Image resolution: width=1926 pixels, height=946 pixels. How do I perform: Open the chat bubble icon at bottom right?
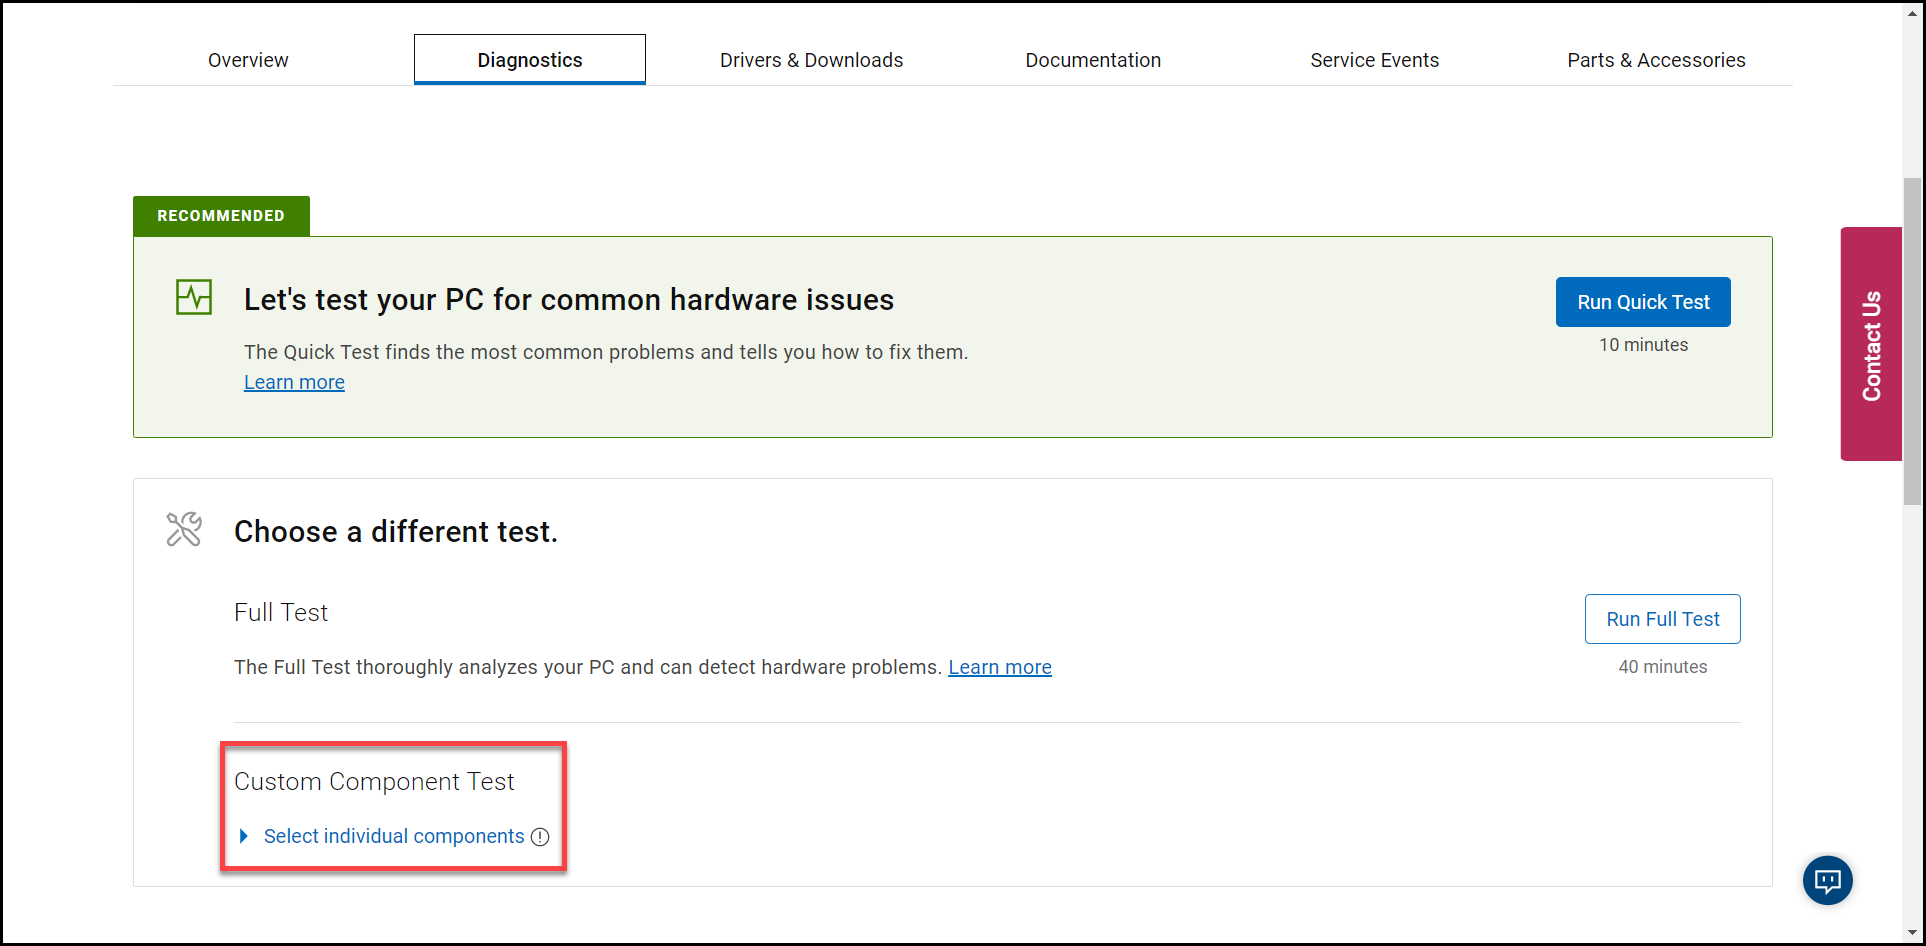pos(1827,881)
